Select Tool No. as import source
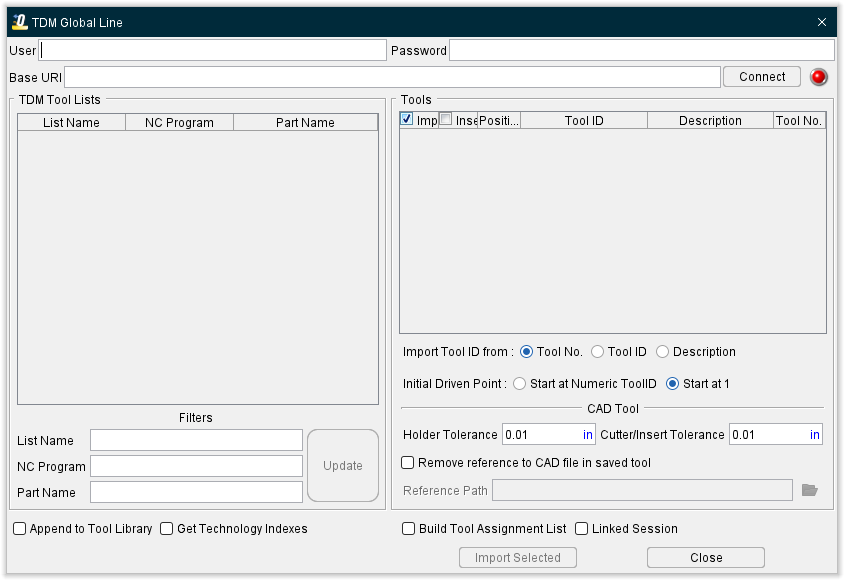The width and height of the screenshot is (844, 580). (x=526, y=351)
